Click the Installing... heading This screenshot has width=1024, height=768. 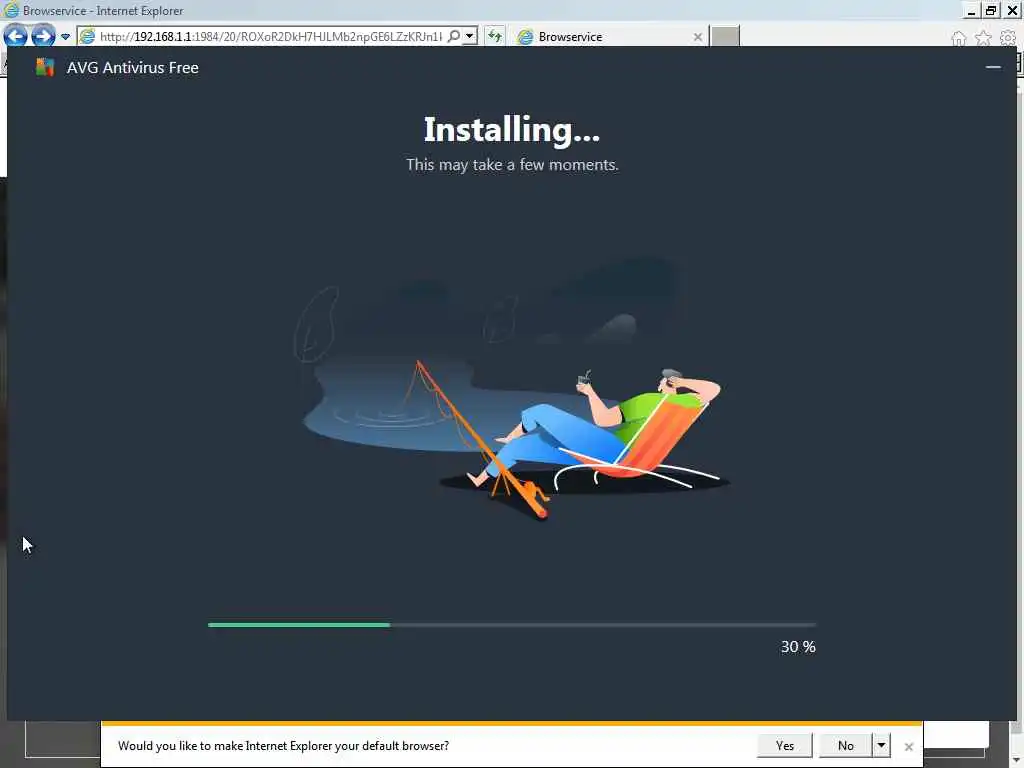coord(511,129)
